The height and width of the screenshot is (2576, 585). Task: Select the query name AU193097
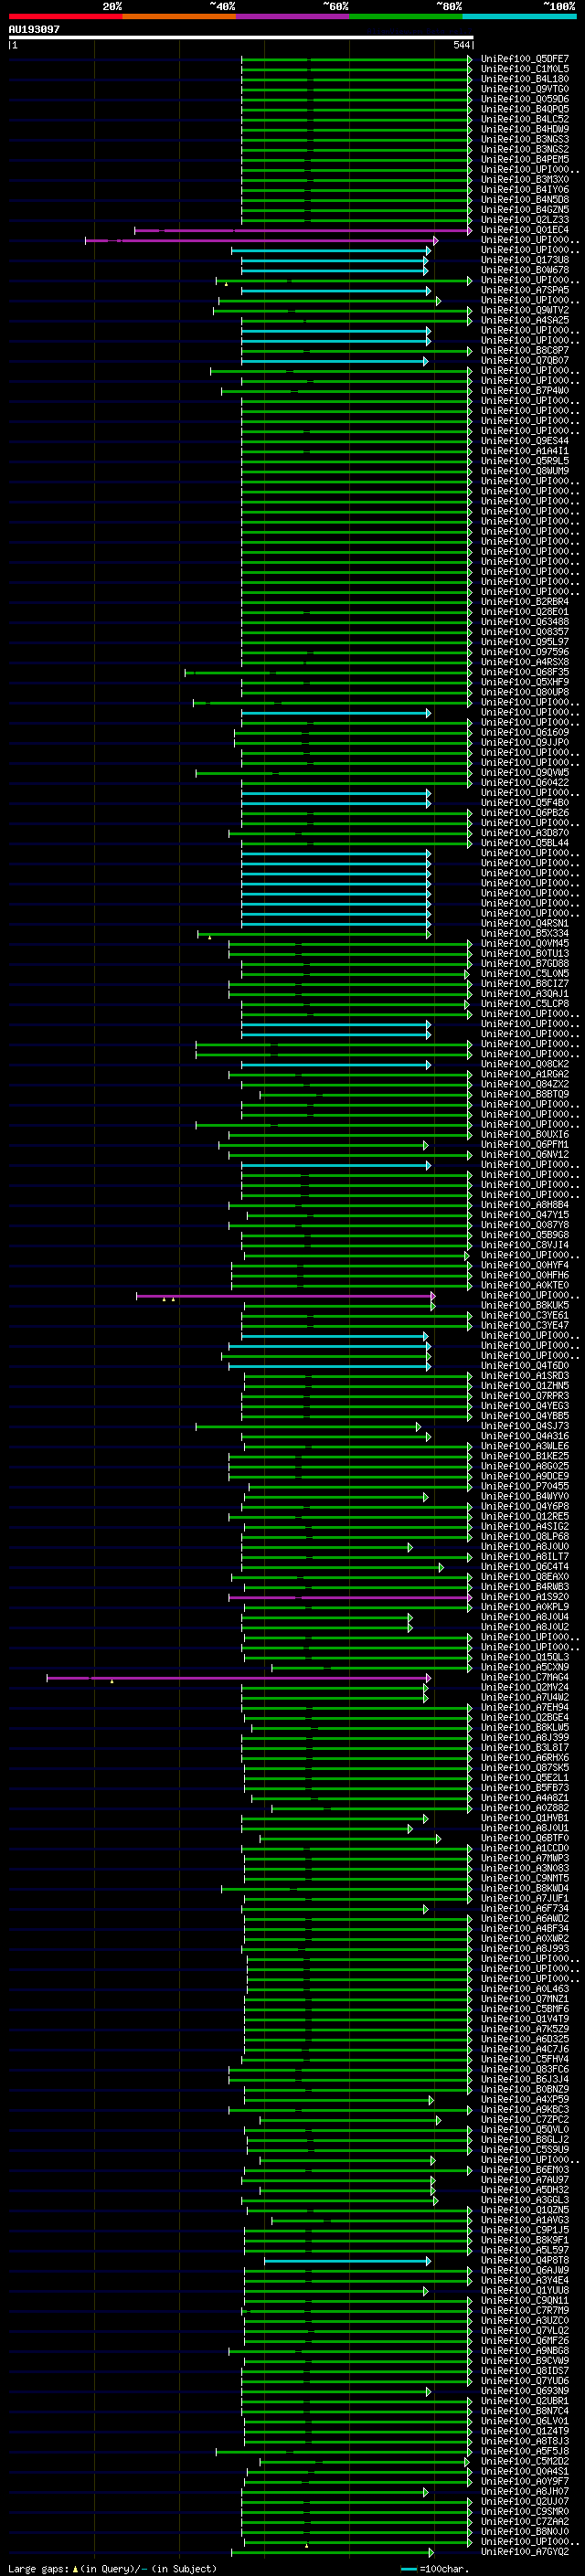[x=34, y=30]
